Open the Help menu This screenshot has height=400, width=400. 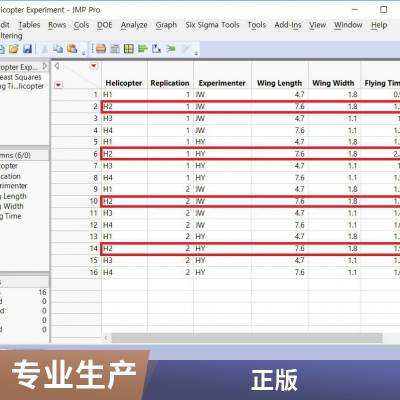379,25
